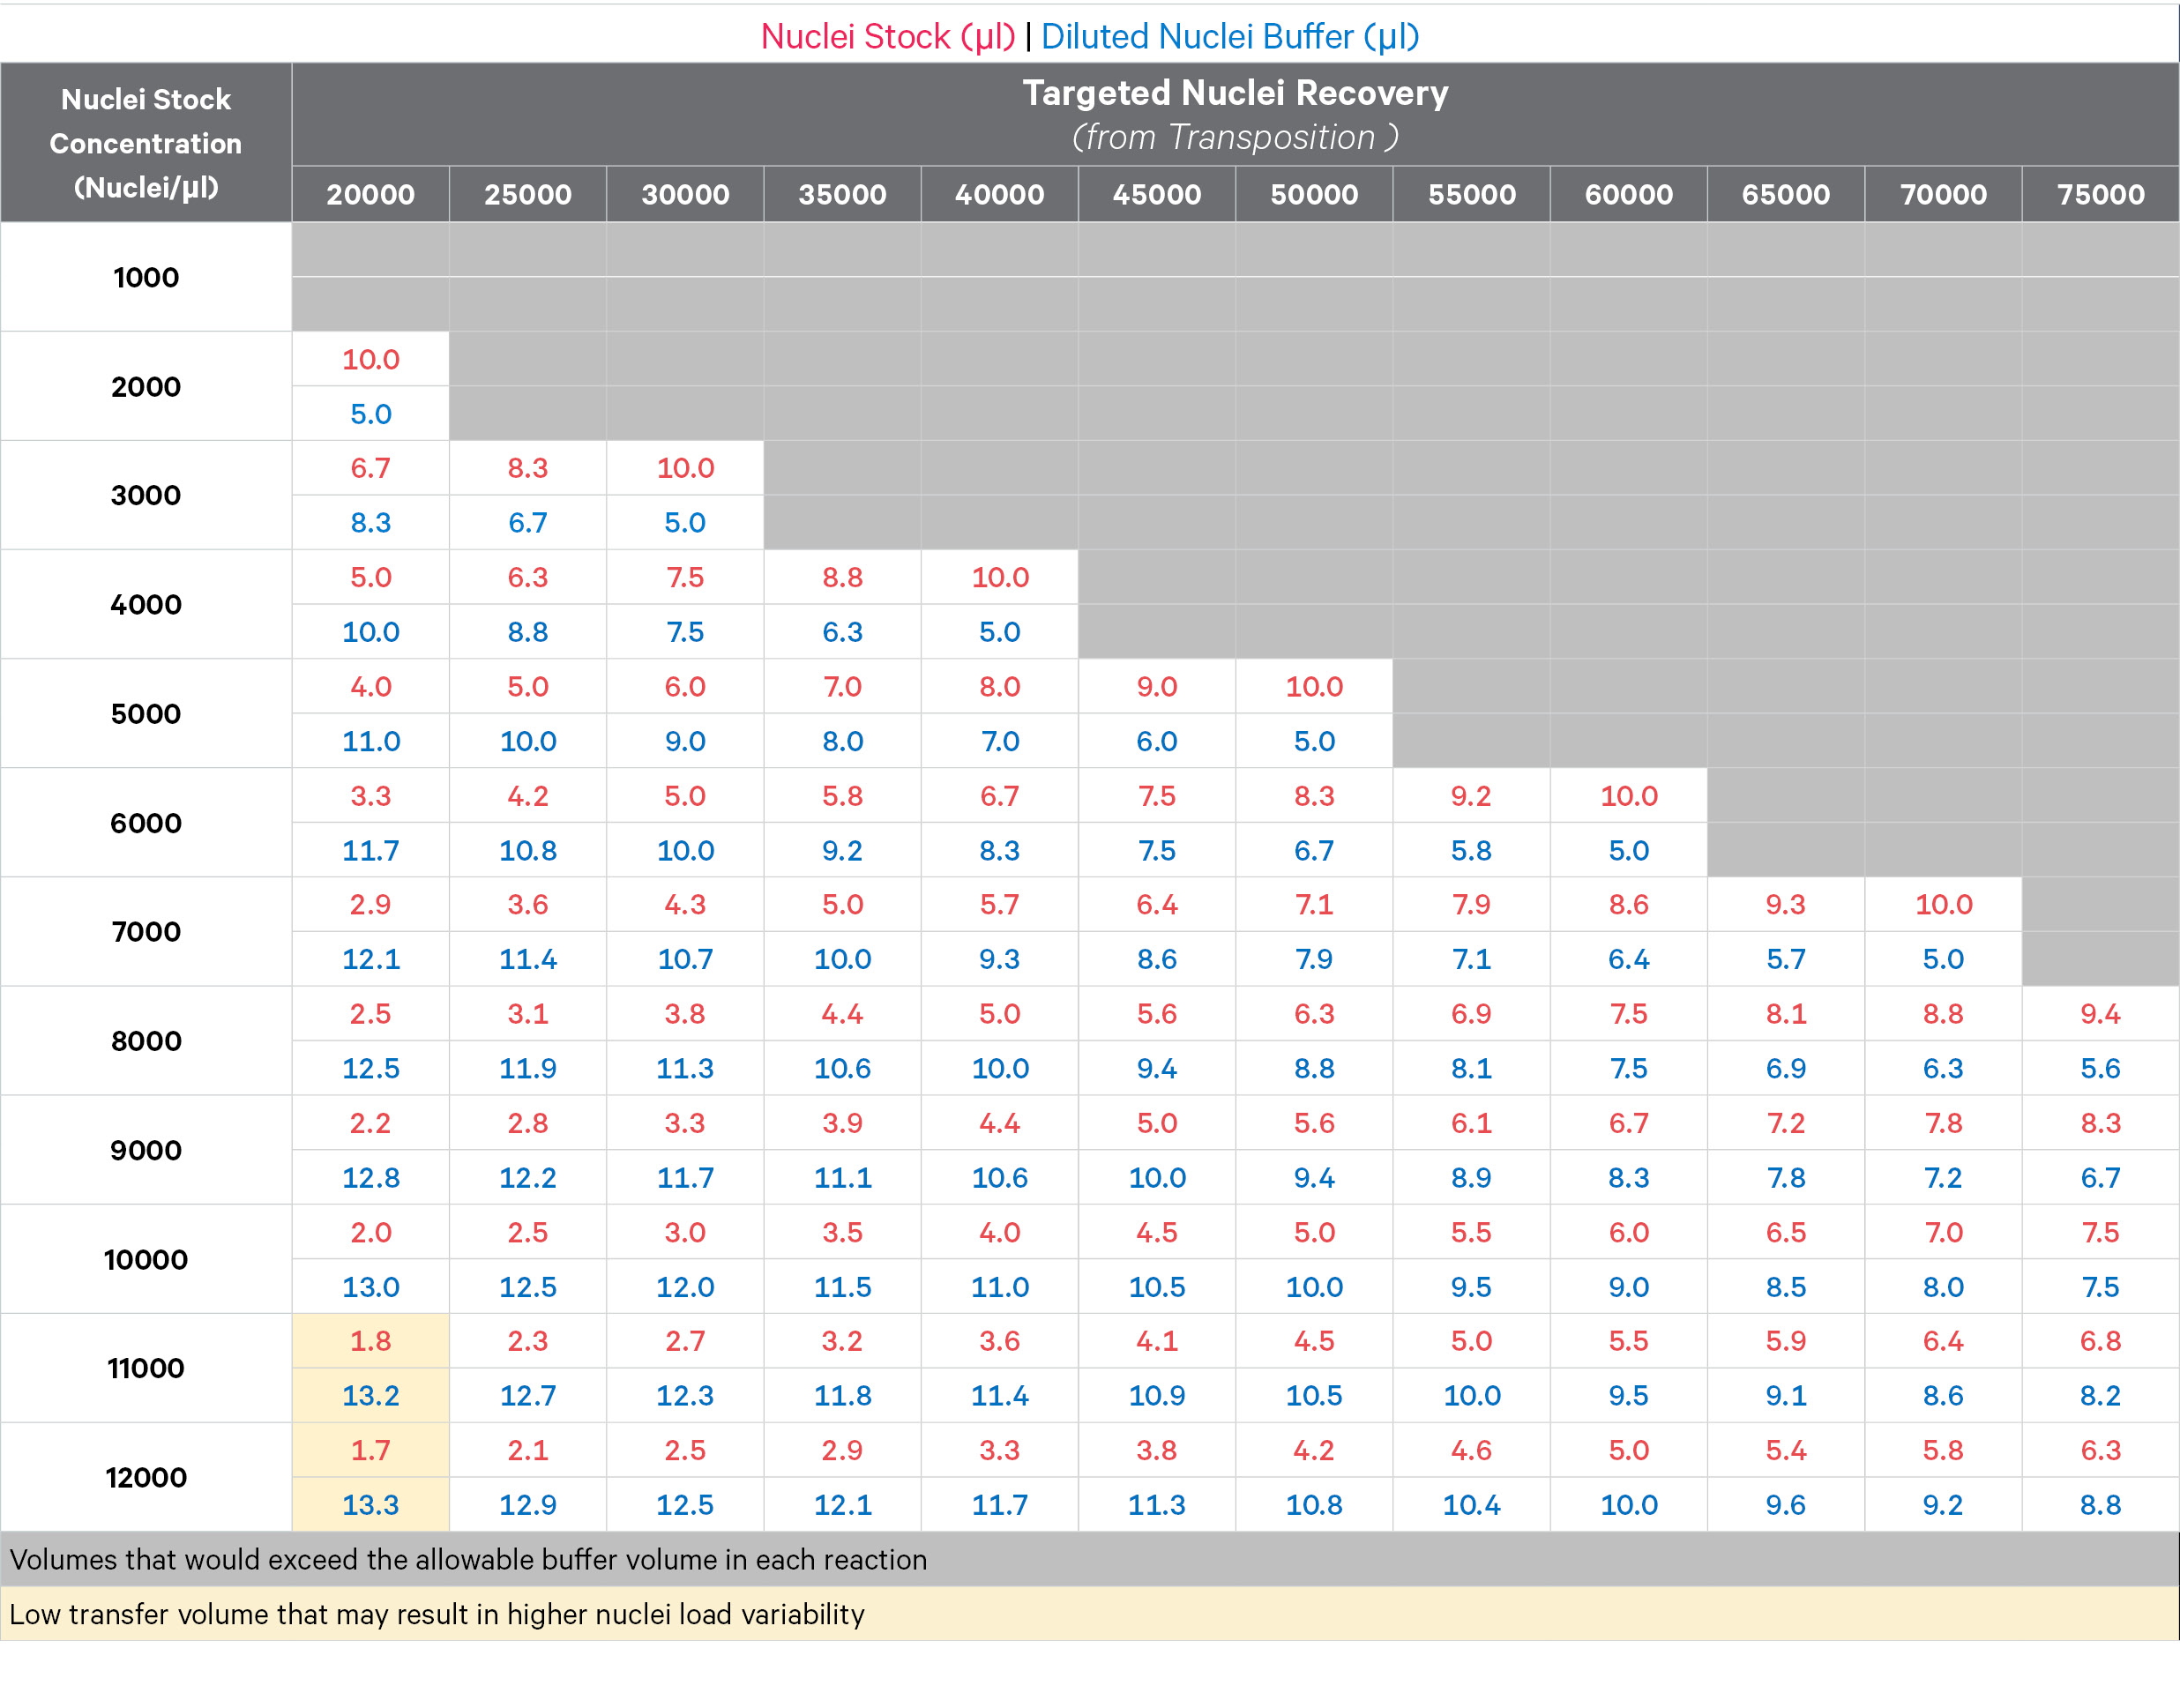Click the blue 8.8 cell in the 12000 row
This screenshot has width=2180, height=1708.
point(2100,1504)
